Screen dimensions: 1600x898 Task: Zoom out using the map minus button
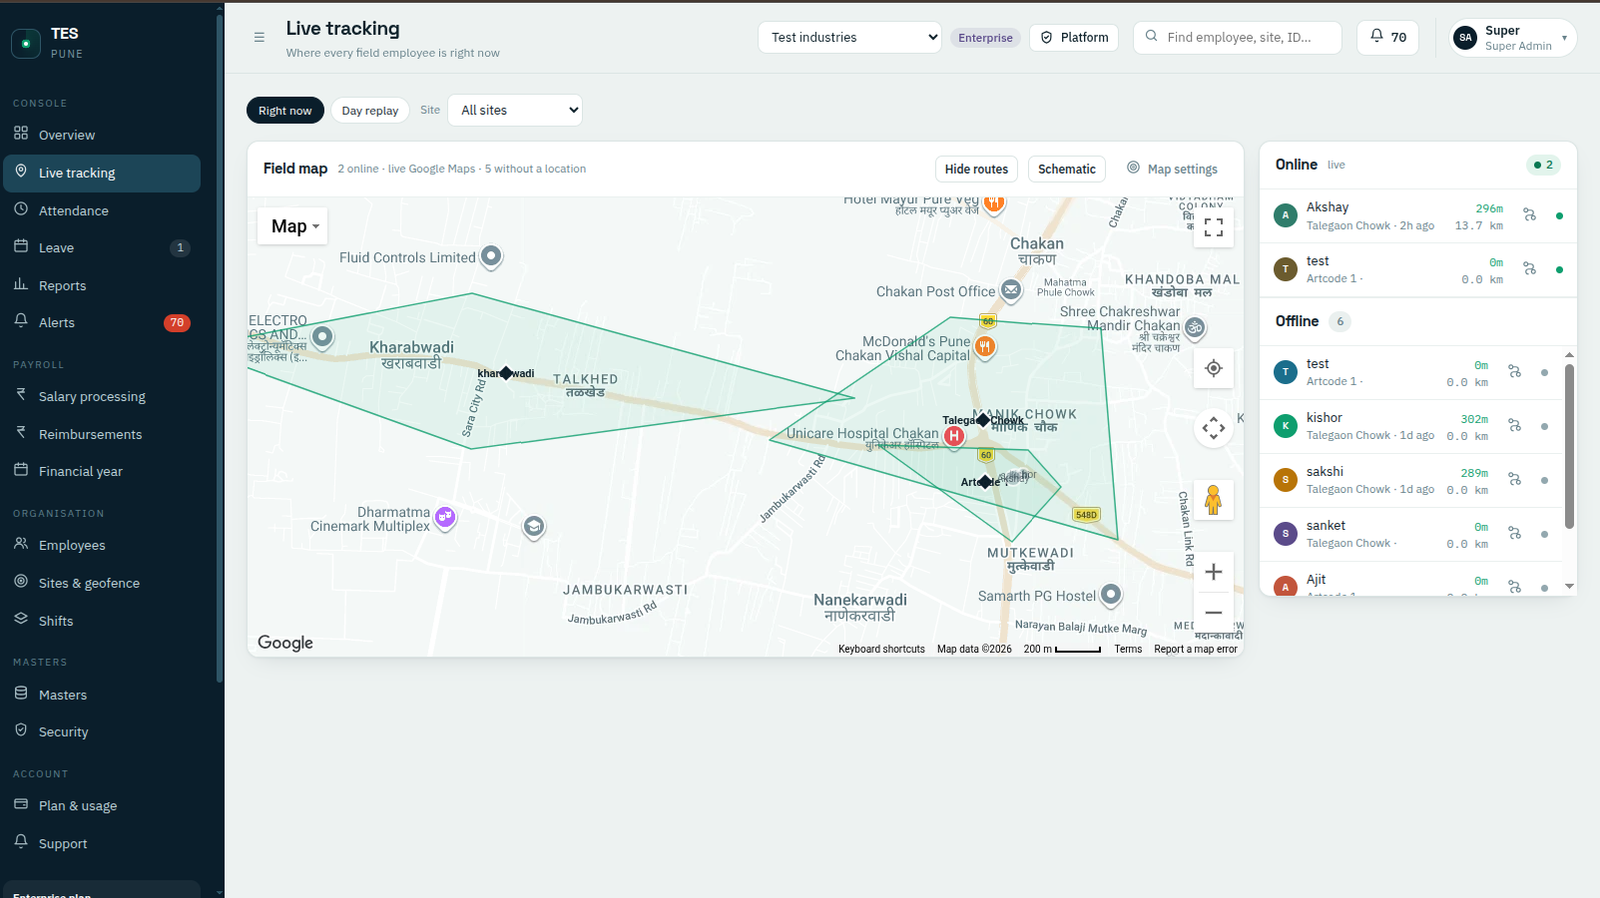coord(1213,612)
